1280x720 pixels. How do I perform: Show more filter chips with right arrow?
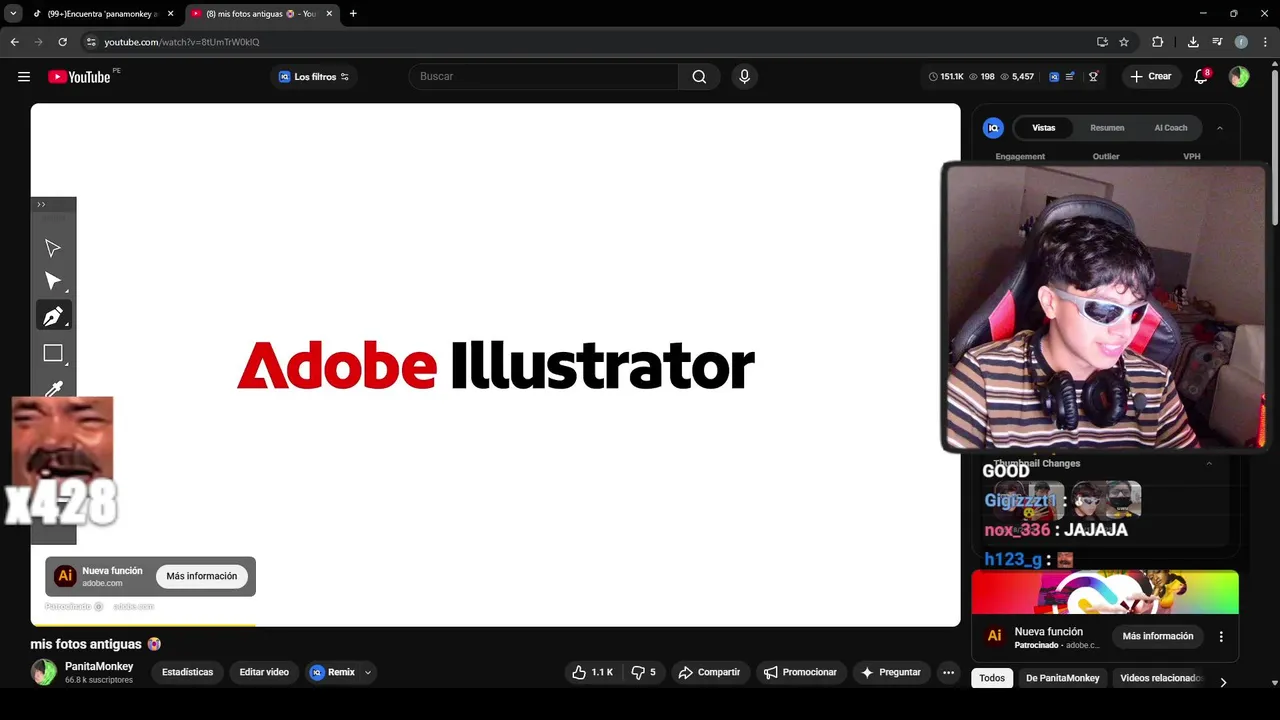[x=1223, y=682]
